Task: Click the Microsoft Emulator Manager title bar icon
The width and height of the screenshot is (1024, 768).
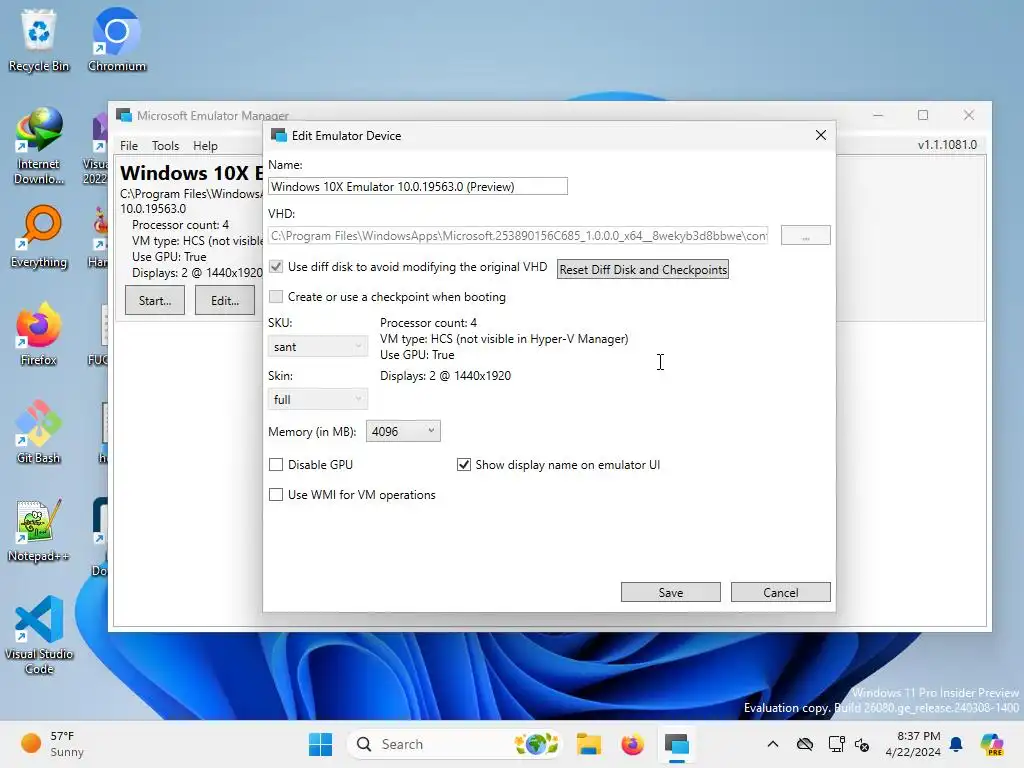Action: pyautogui.click(x=123, y=115)
